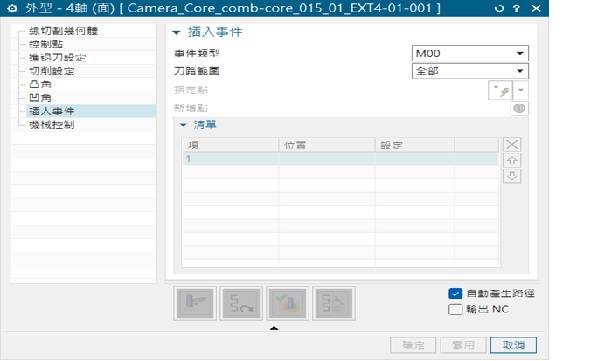
Task: Click the reset icon in title bar
Action: click(x=499, y=8)
